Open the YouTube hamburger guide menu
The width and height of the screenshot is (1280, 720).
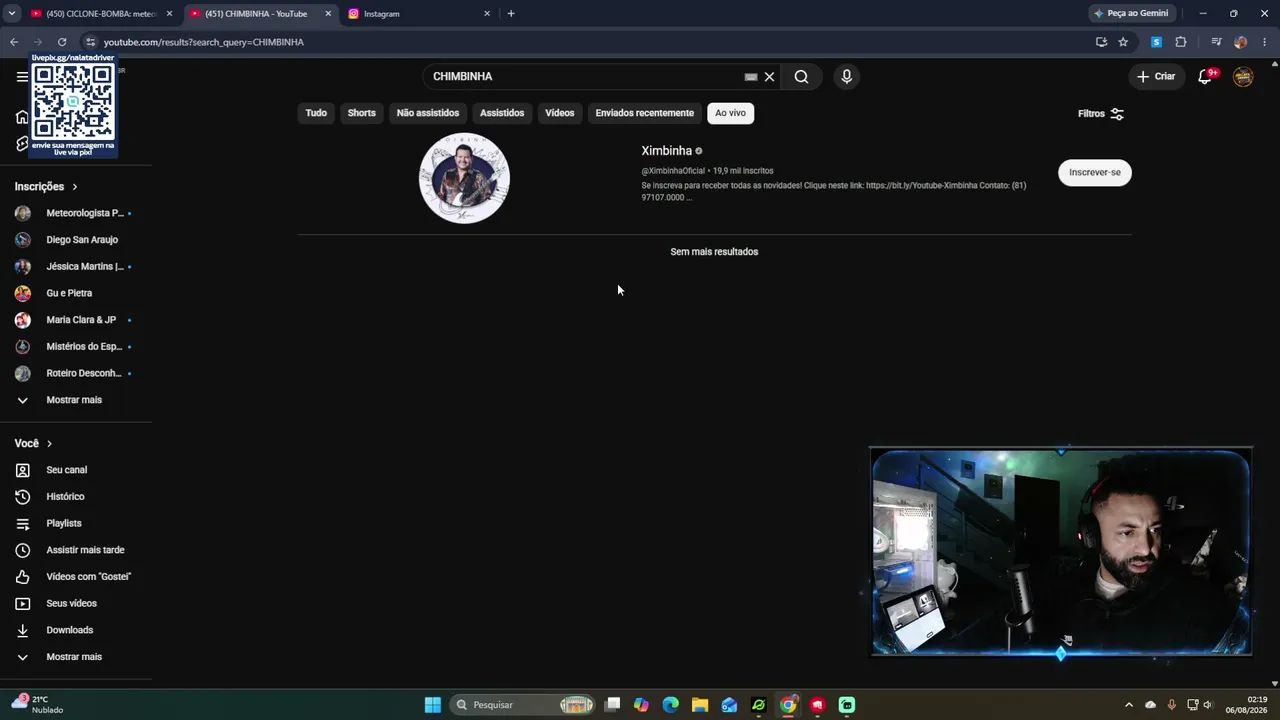pyautogui.click(x=22, y=76)
